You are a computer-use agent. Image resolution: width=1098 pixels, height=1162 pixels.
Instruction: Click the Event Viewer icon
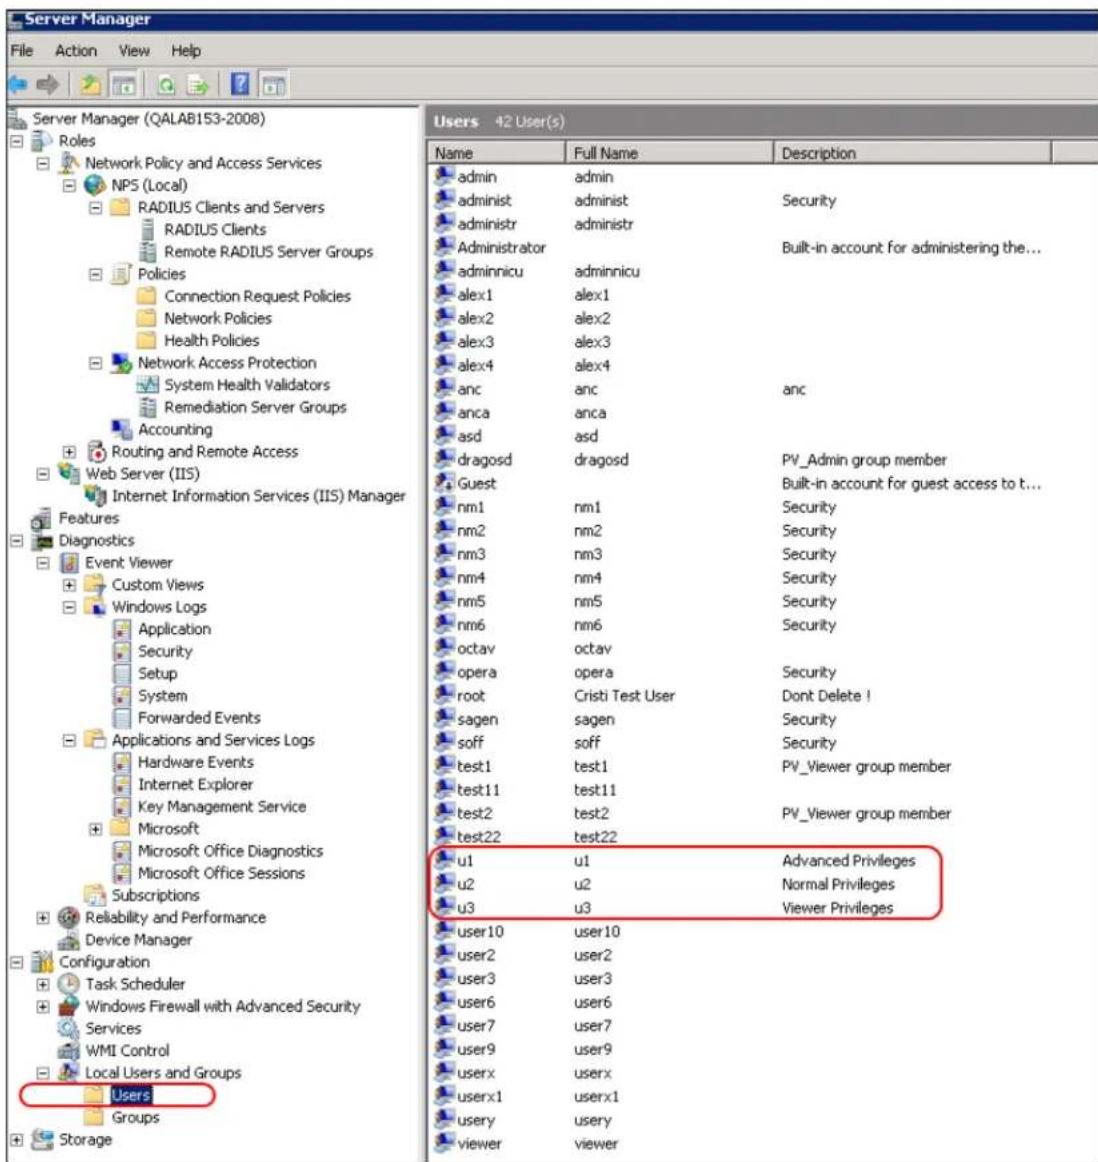point(68,562)
